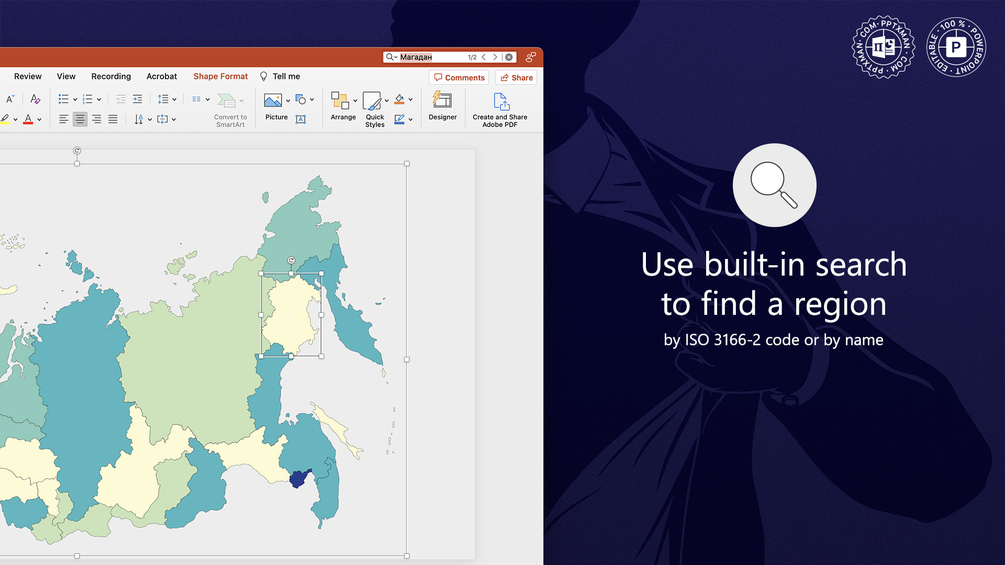Viewport: 1005px width, 565px height.
Task: Click the Share button
Action: 516,78
